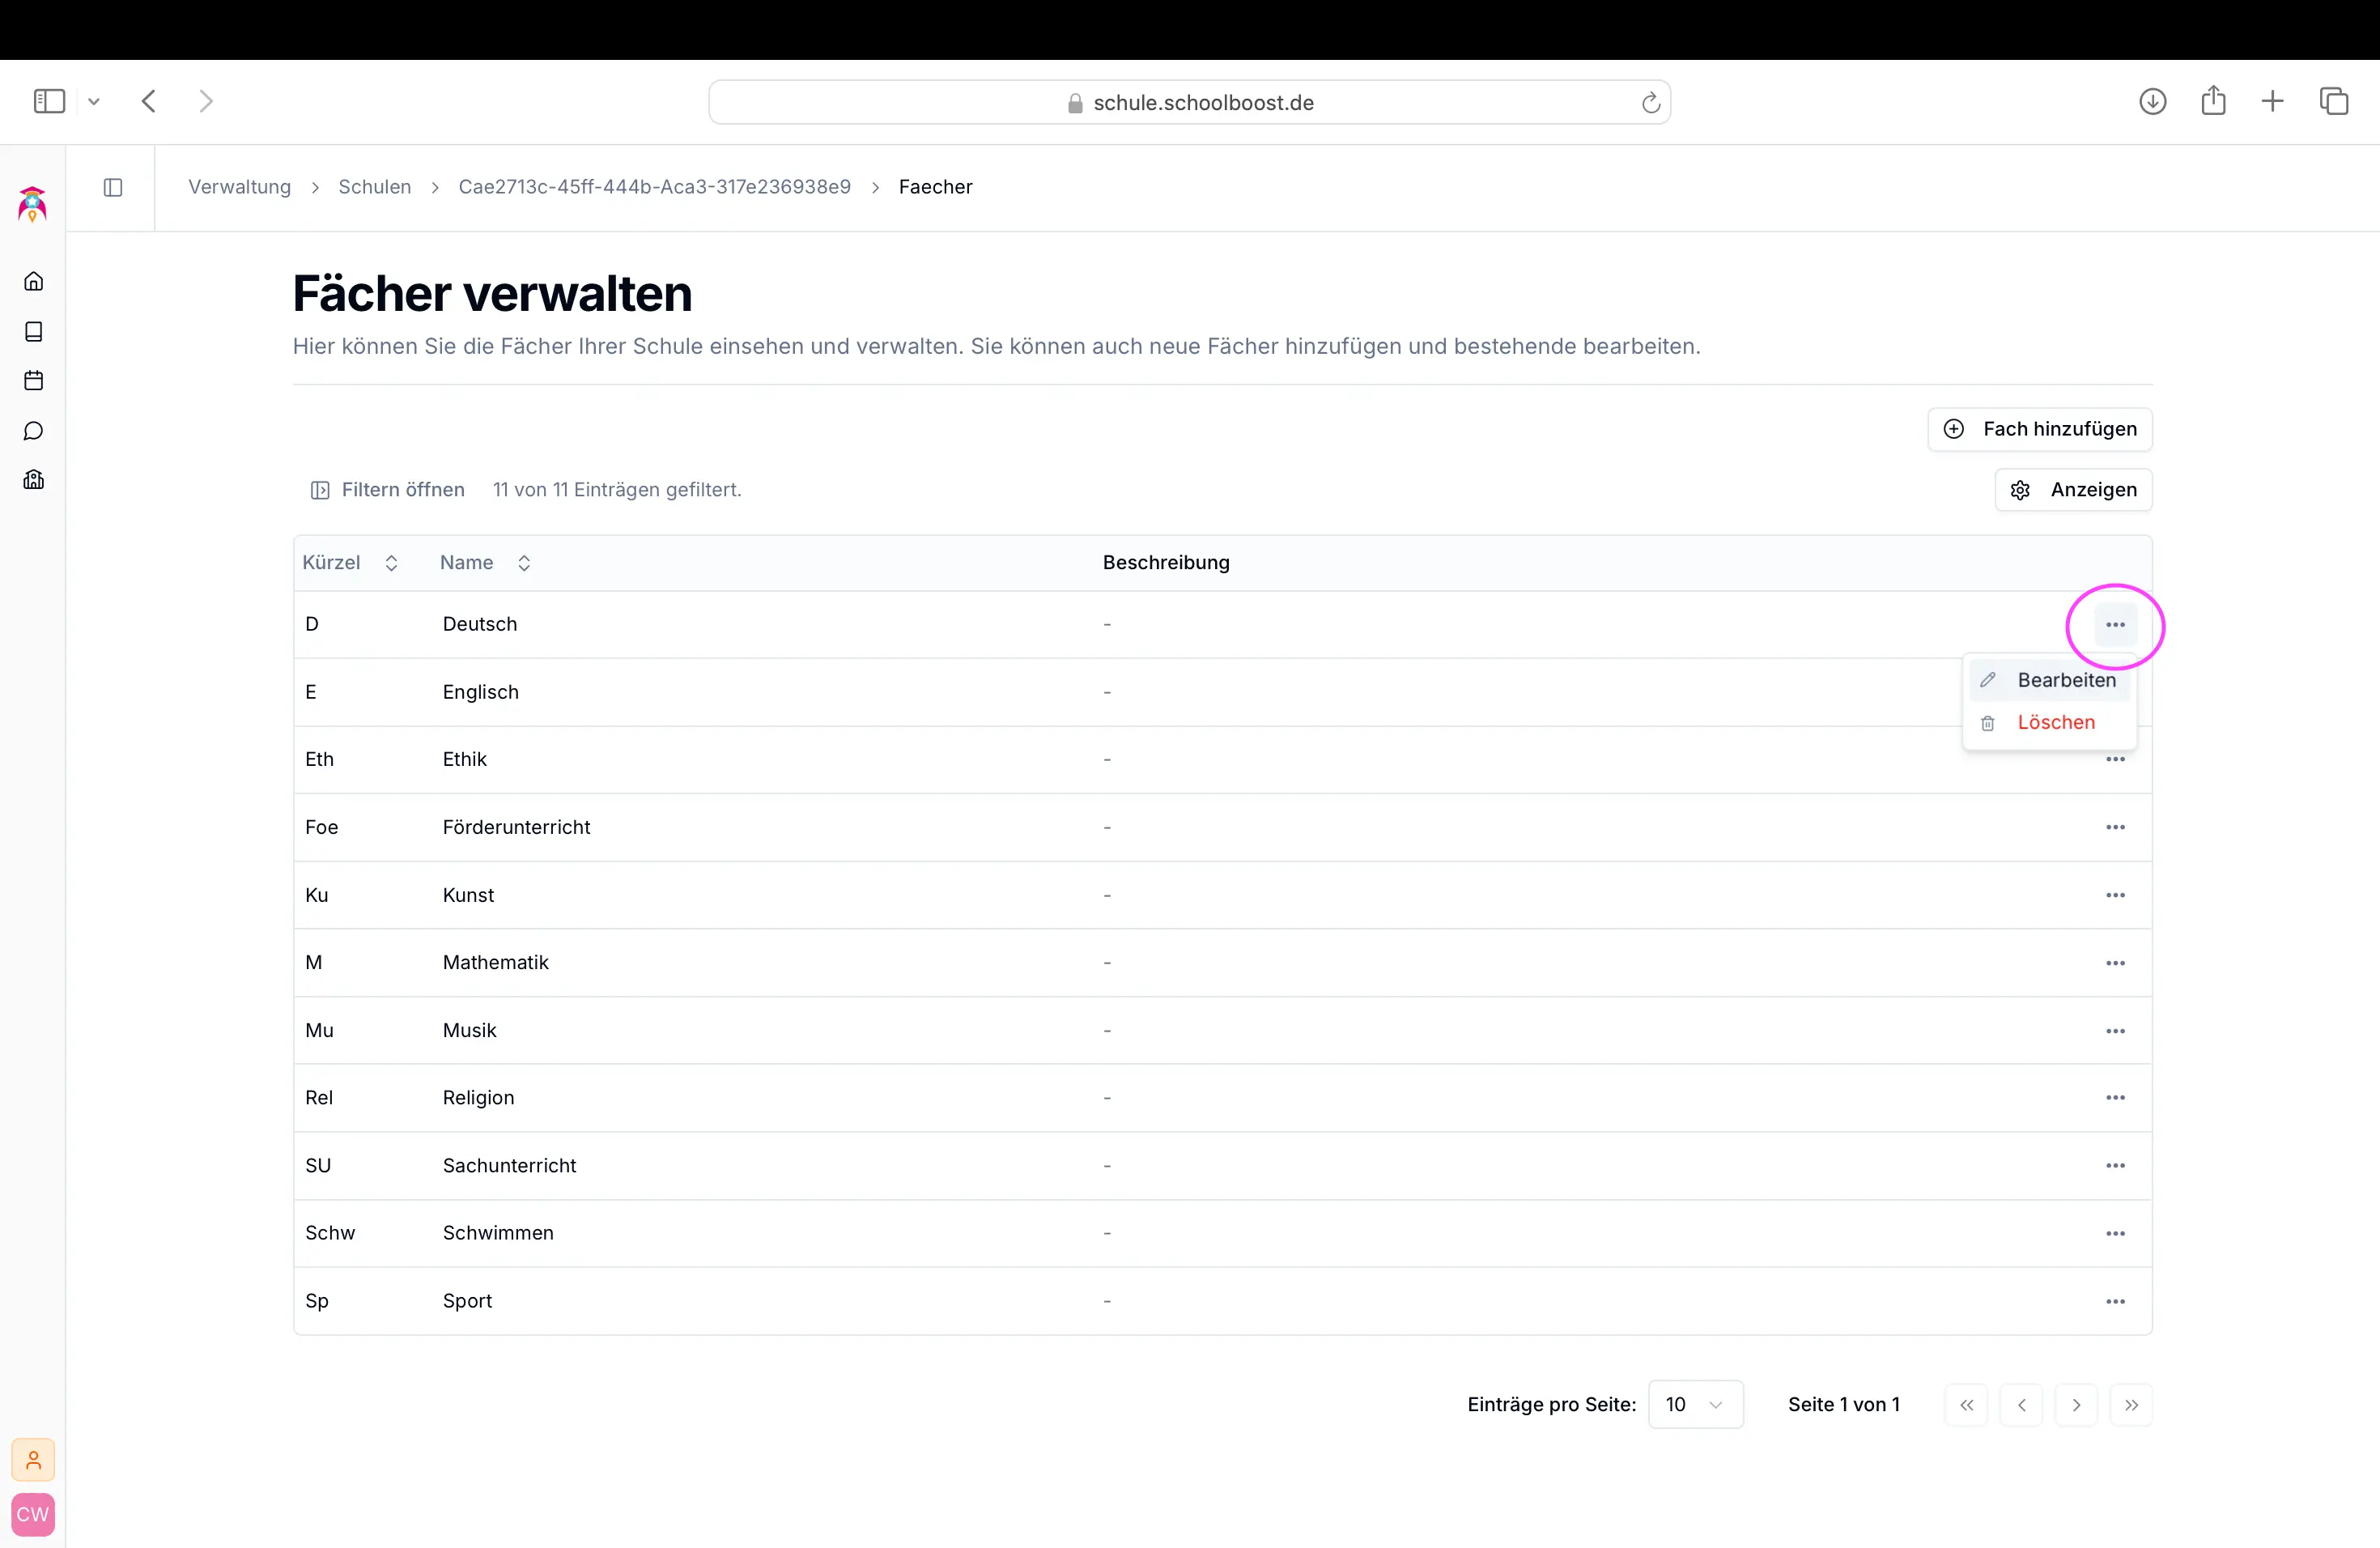Click the Safari downloads icon

click(x=2152, y=102)
